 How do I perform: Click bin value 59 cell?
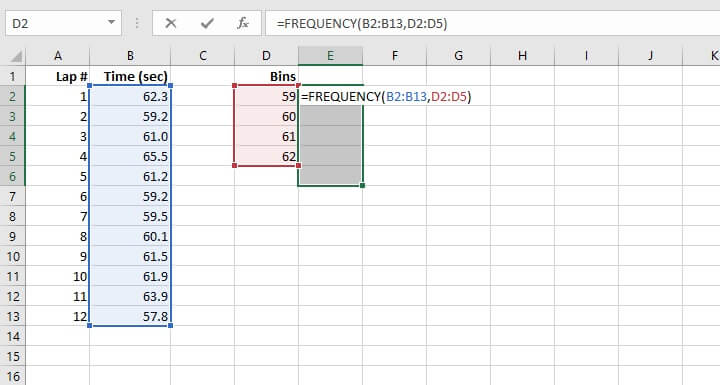point(266,96)
